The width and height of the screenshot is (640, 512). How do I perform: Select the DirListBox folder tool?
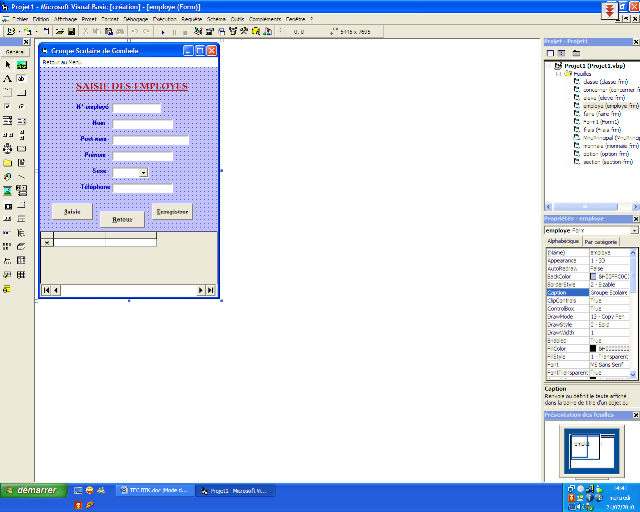point(8,162)
